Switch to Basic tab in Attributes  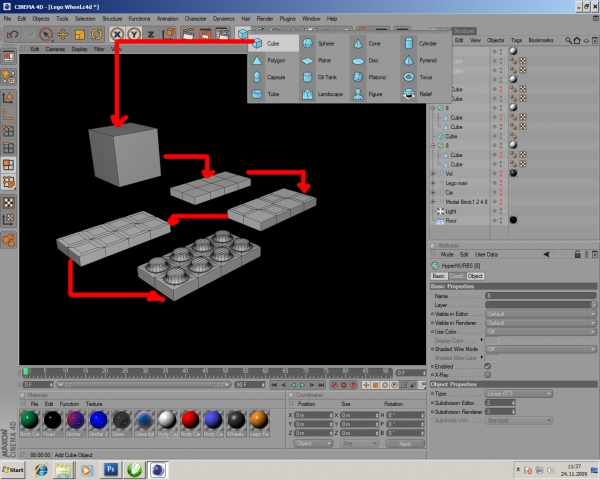439,276
